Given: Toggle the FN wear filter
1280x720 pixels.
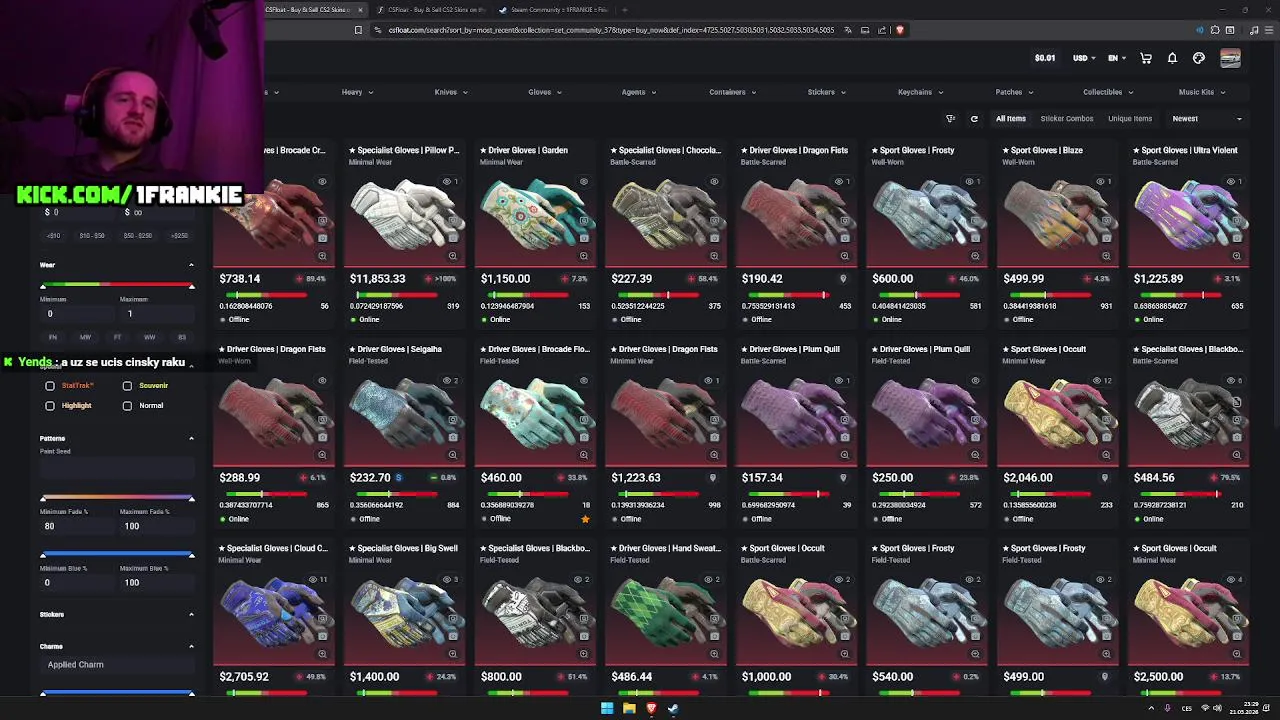Looking at the screenshot, I should point(53,337).
